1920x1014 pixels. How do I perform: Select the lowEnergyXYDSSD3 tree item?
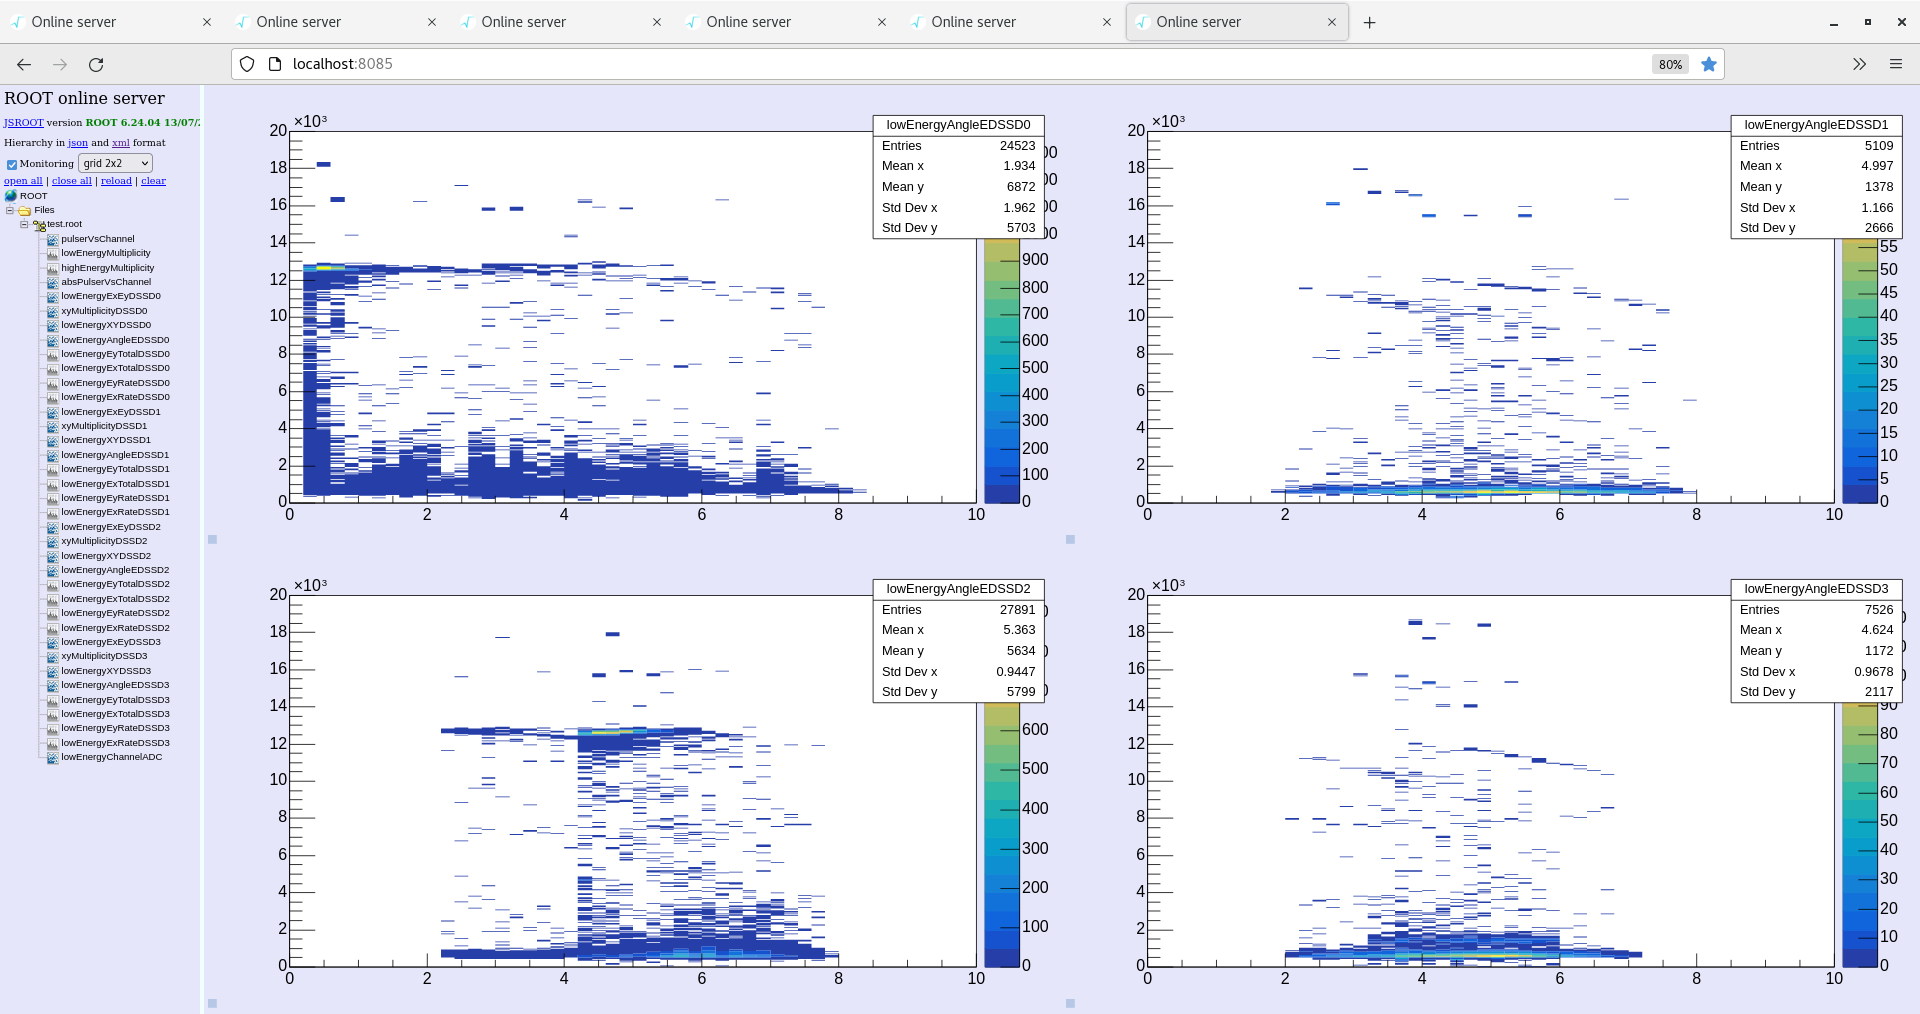107,670
